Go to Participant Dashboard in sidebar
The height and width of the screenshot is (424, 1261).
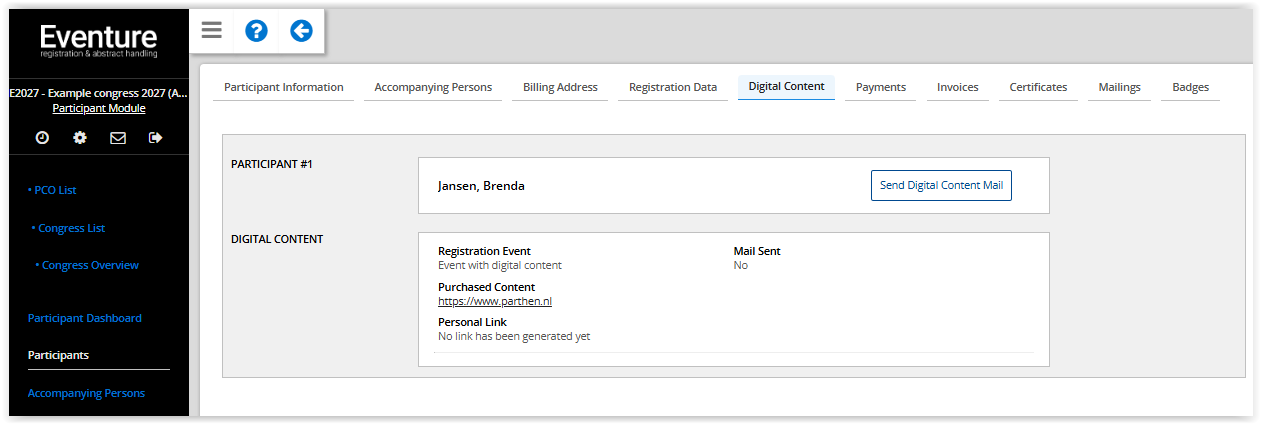(85, 318)
